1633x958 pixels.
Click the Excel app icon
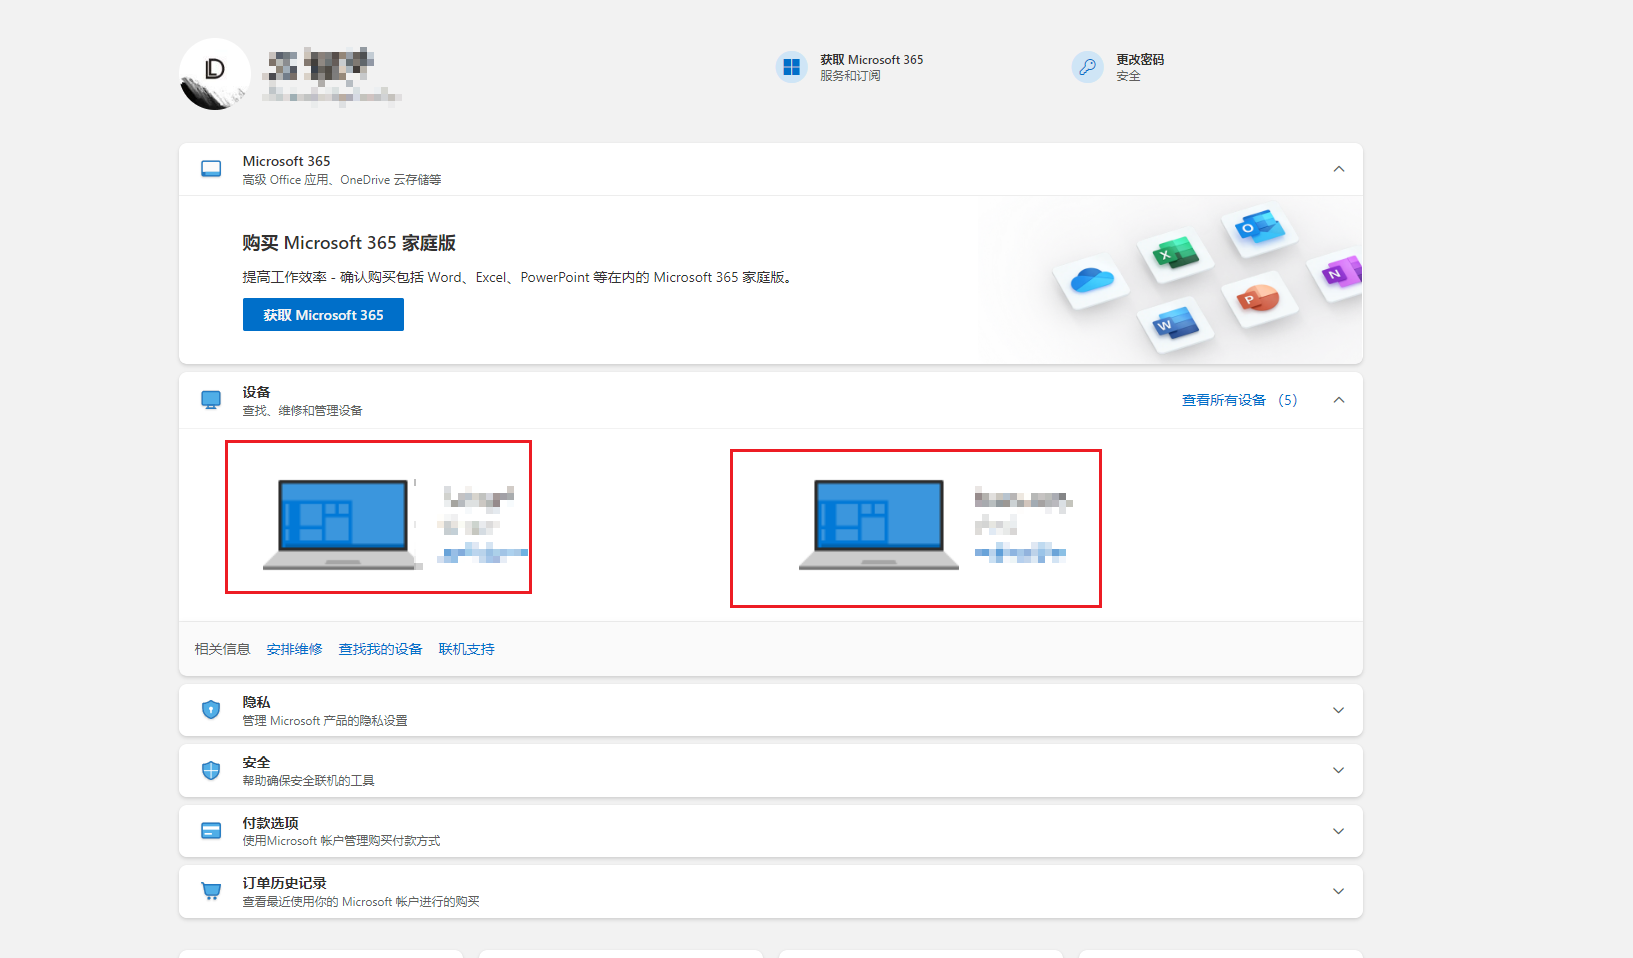click(1175, 255)
